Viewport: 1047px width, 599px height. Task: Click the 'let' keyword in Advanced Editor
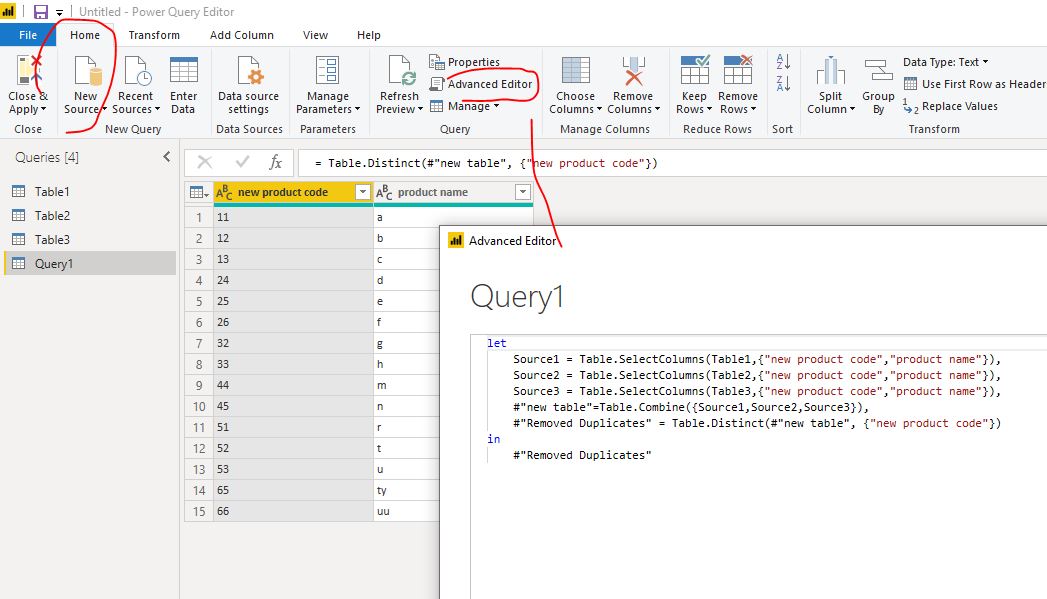coord(497,343)
